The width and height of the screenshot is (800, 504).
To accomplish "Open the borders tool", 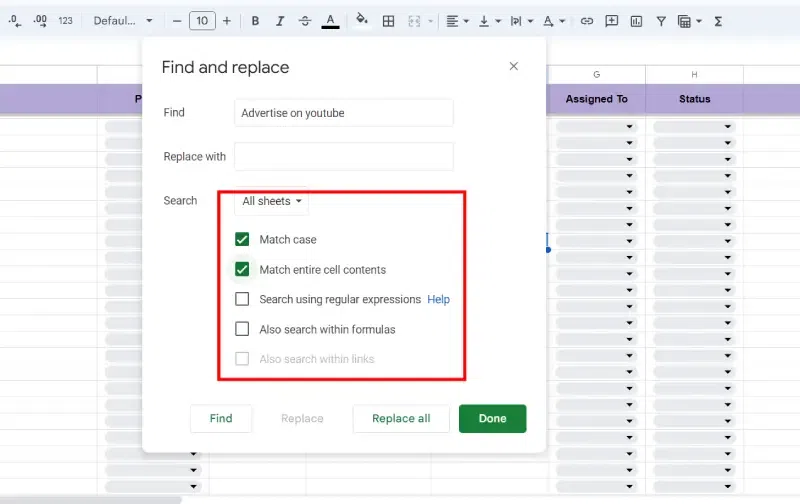I will 389,21.
